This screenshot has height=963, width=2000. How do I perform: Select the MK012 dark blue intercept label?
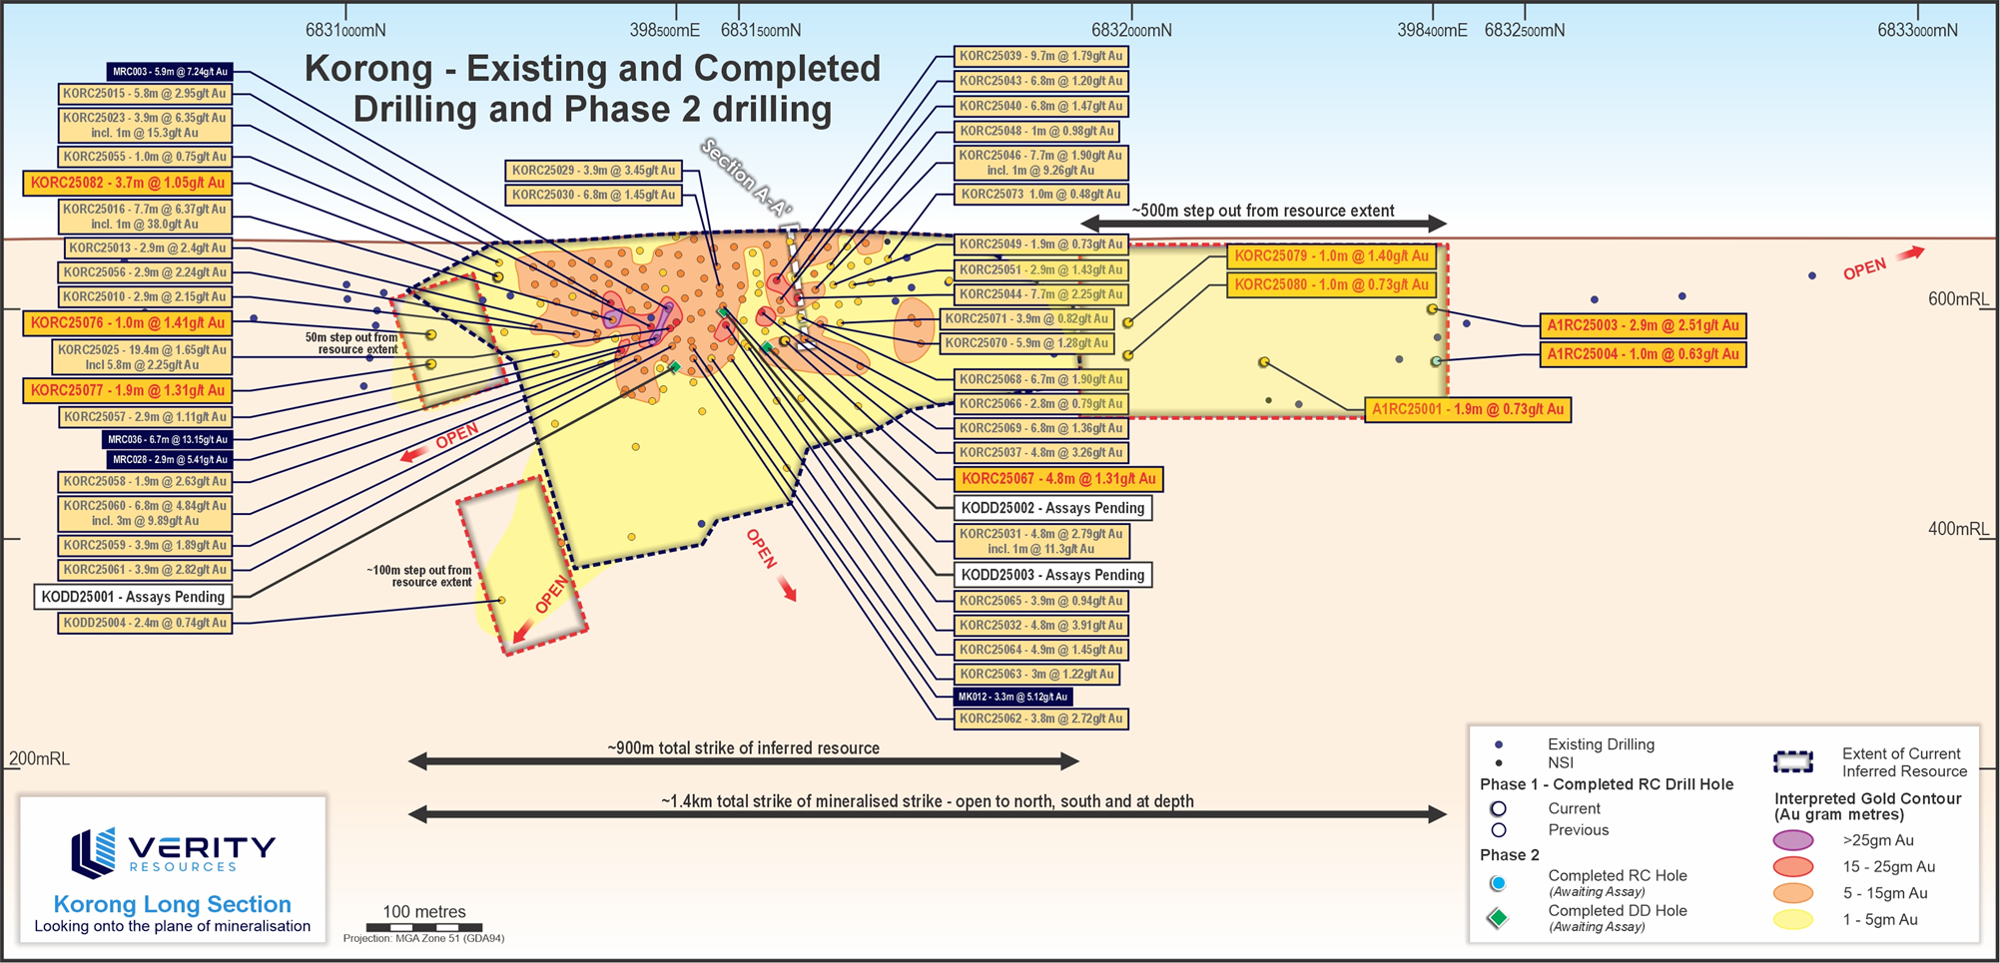(1012, 697)
